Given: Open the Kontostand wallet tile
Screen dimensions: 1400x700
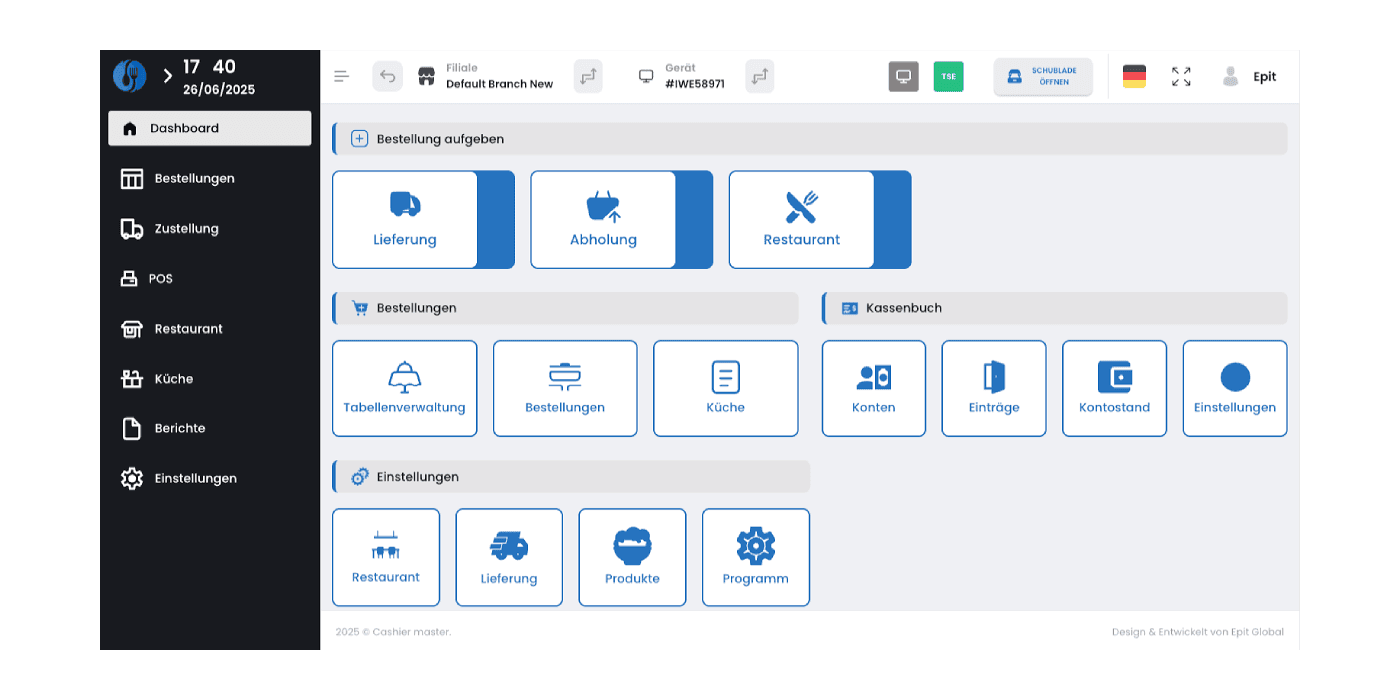Looking at the screenshot, I should click(x=1114, y=388).
